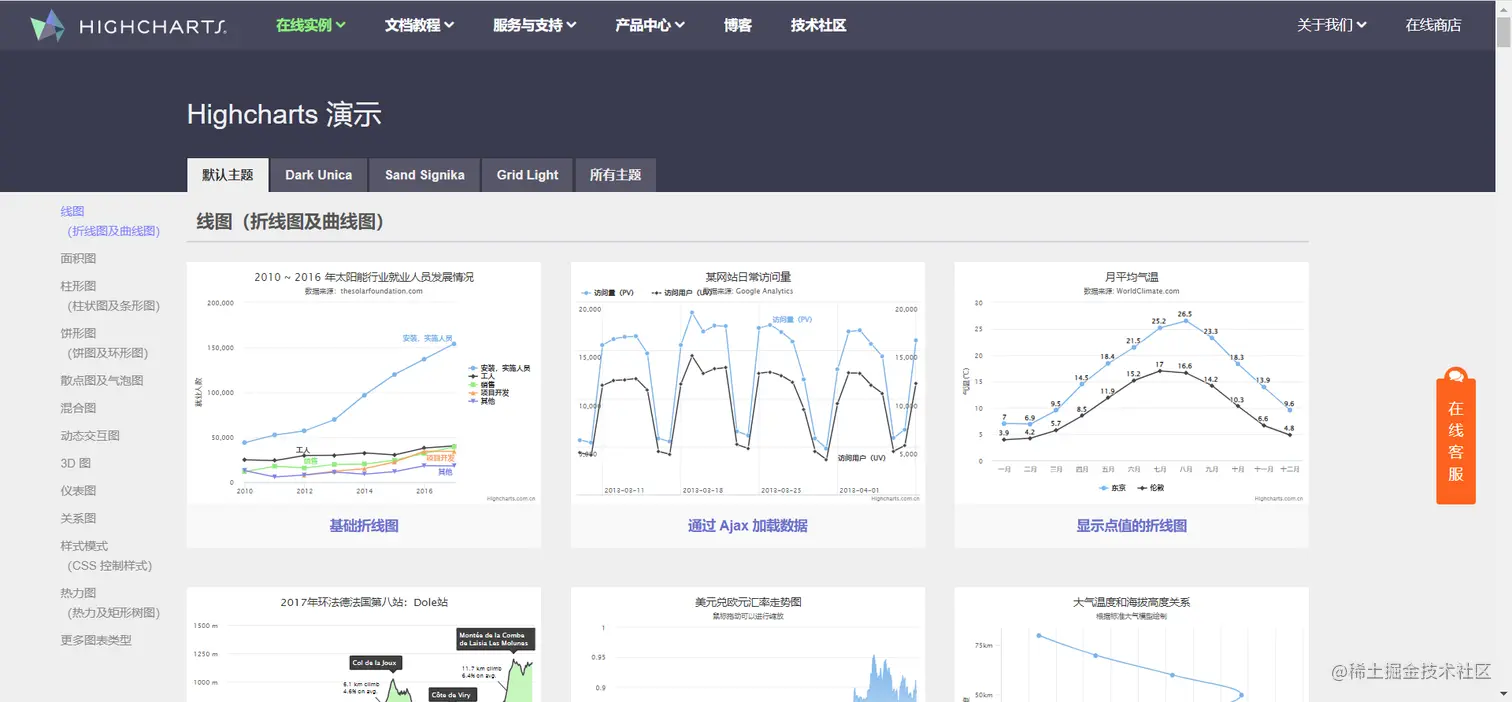Switch to the Dark Unica theme tab
The height and width of the screenshot is (702, 1512).
pos(318,175)
